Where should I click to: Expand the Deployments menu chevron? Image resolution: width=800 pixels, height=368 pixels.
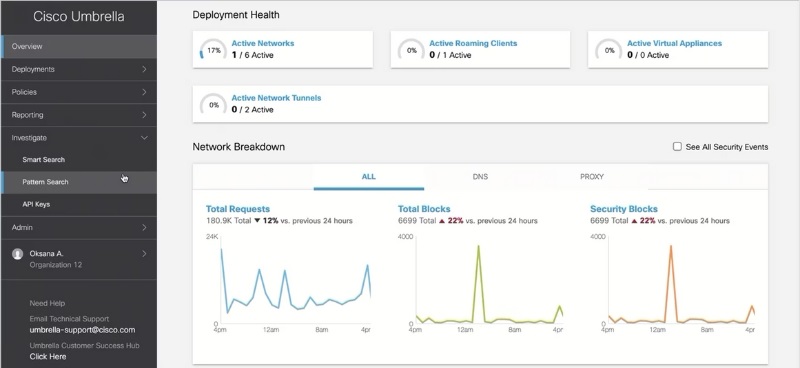tap(144, 69)
